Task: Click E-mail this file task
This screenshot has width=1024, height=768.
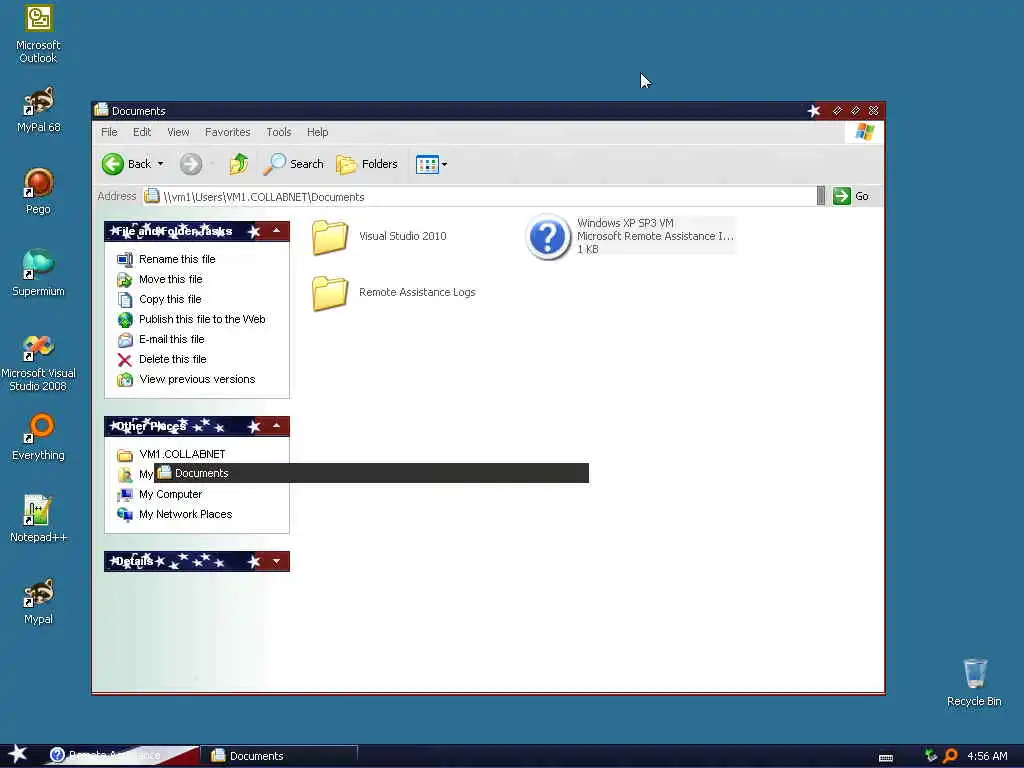Action: 171,340
